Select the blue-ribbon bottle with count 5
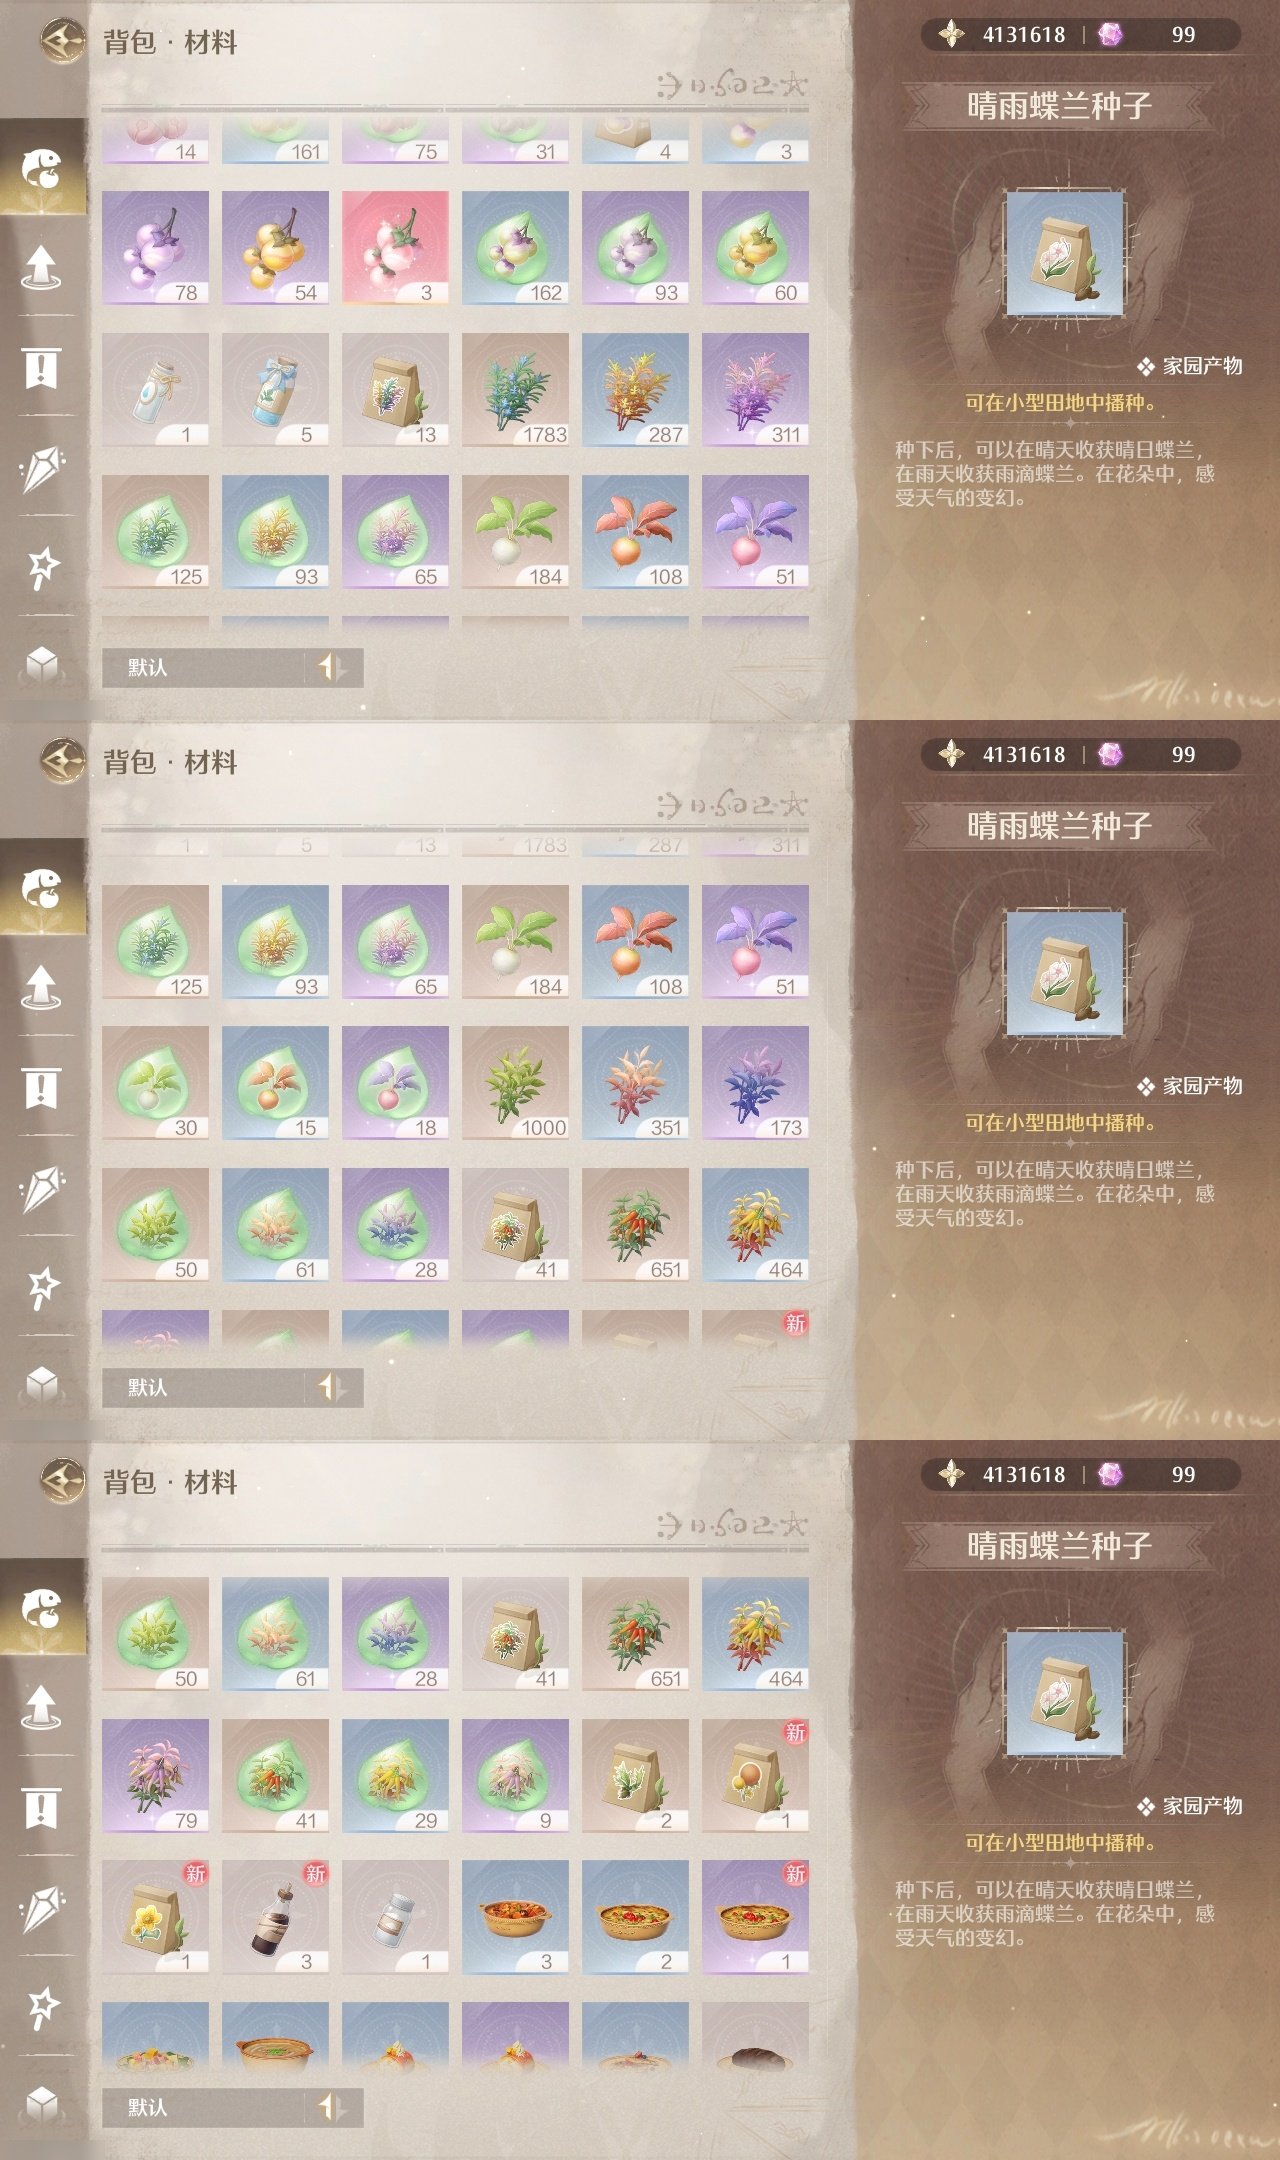 click(275, 389)
